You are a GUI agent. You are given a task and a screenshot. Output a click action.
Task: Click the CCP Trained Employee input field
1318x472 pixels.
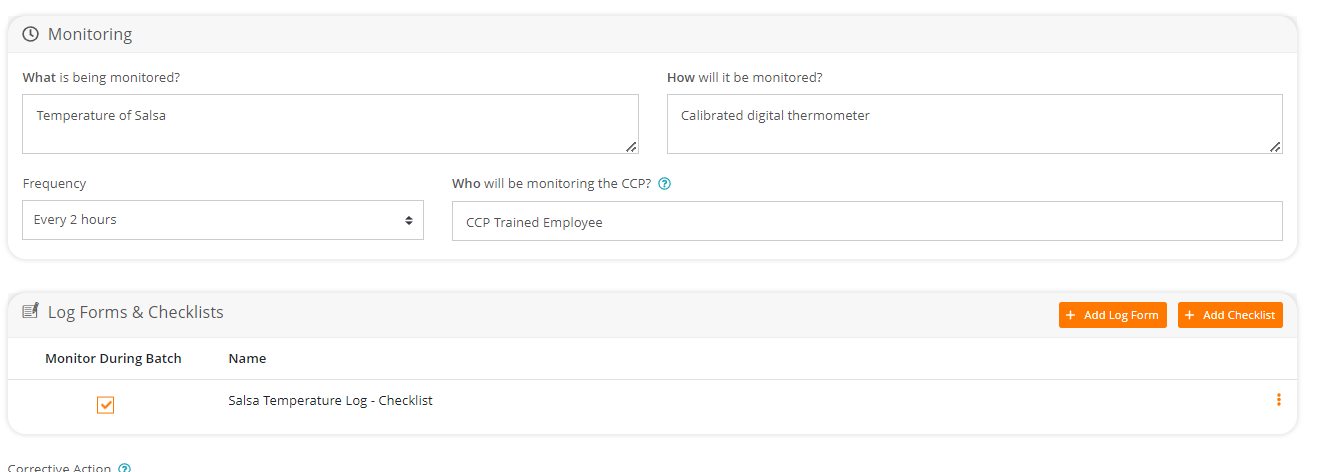click(866, 222)
